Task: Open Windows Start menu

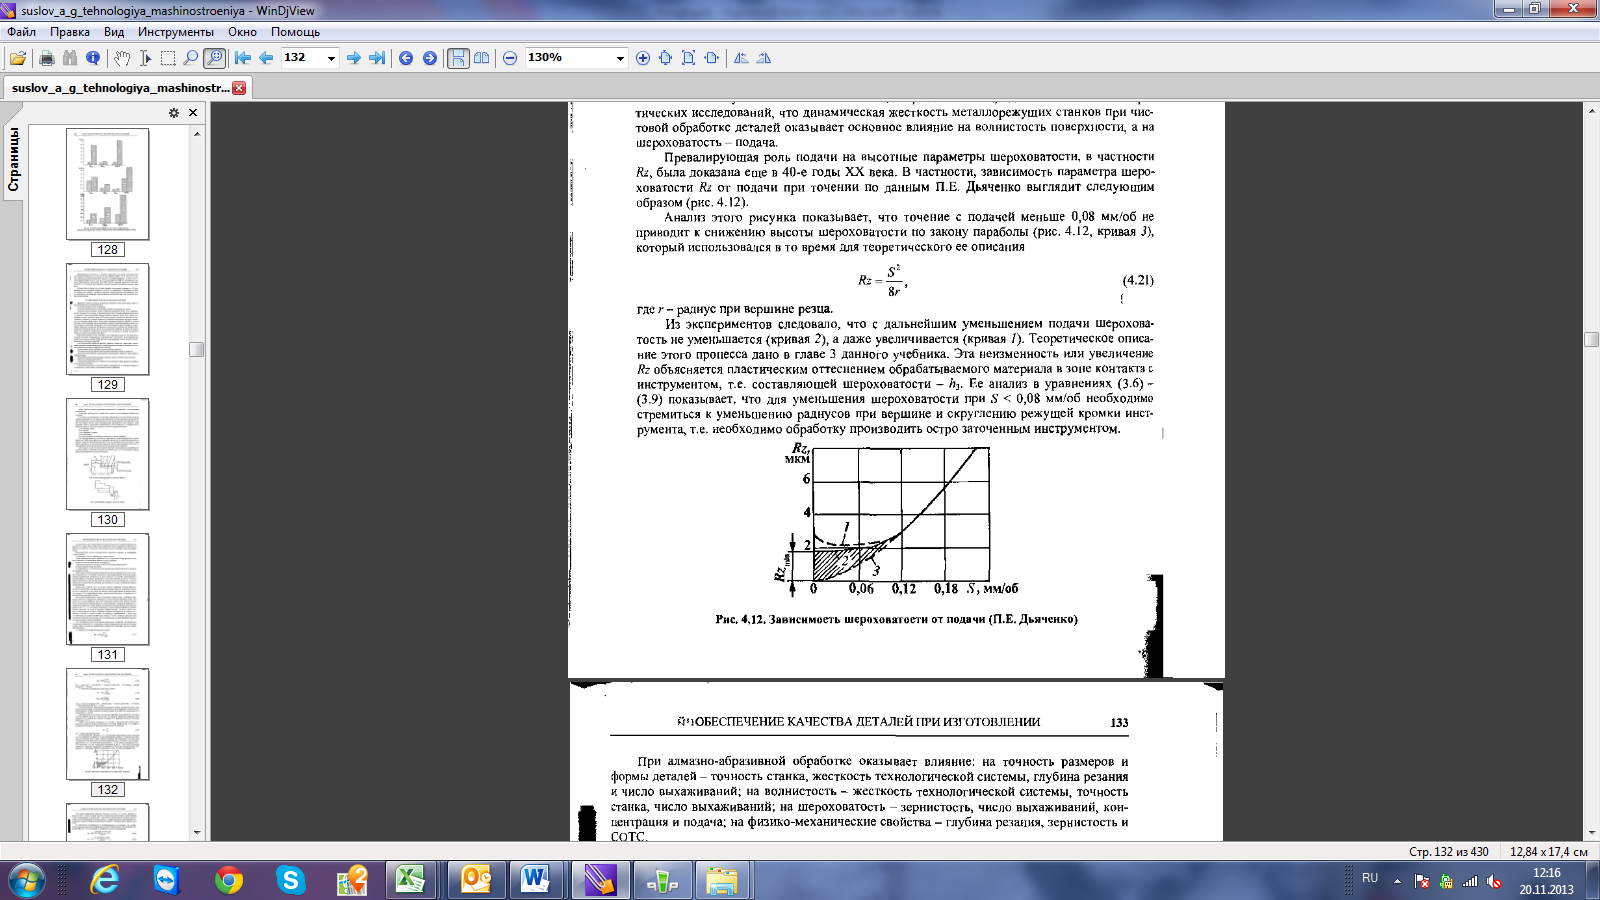Action: click(x=27, y=881)
